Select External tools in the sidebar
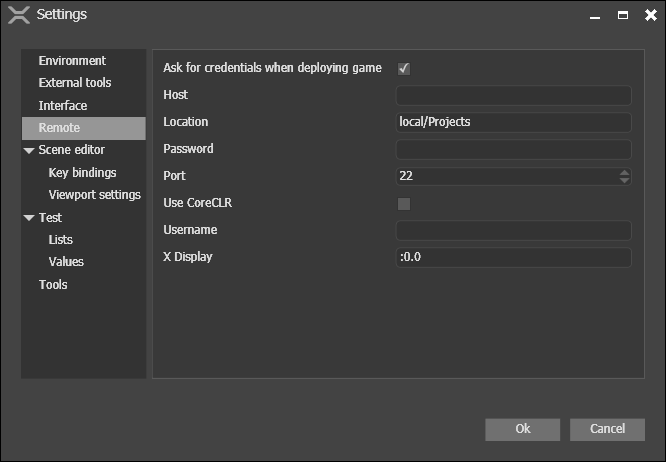Image resolution: width=666 pixels, height=462 pixels. [x=75, y=83]
